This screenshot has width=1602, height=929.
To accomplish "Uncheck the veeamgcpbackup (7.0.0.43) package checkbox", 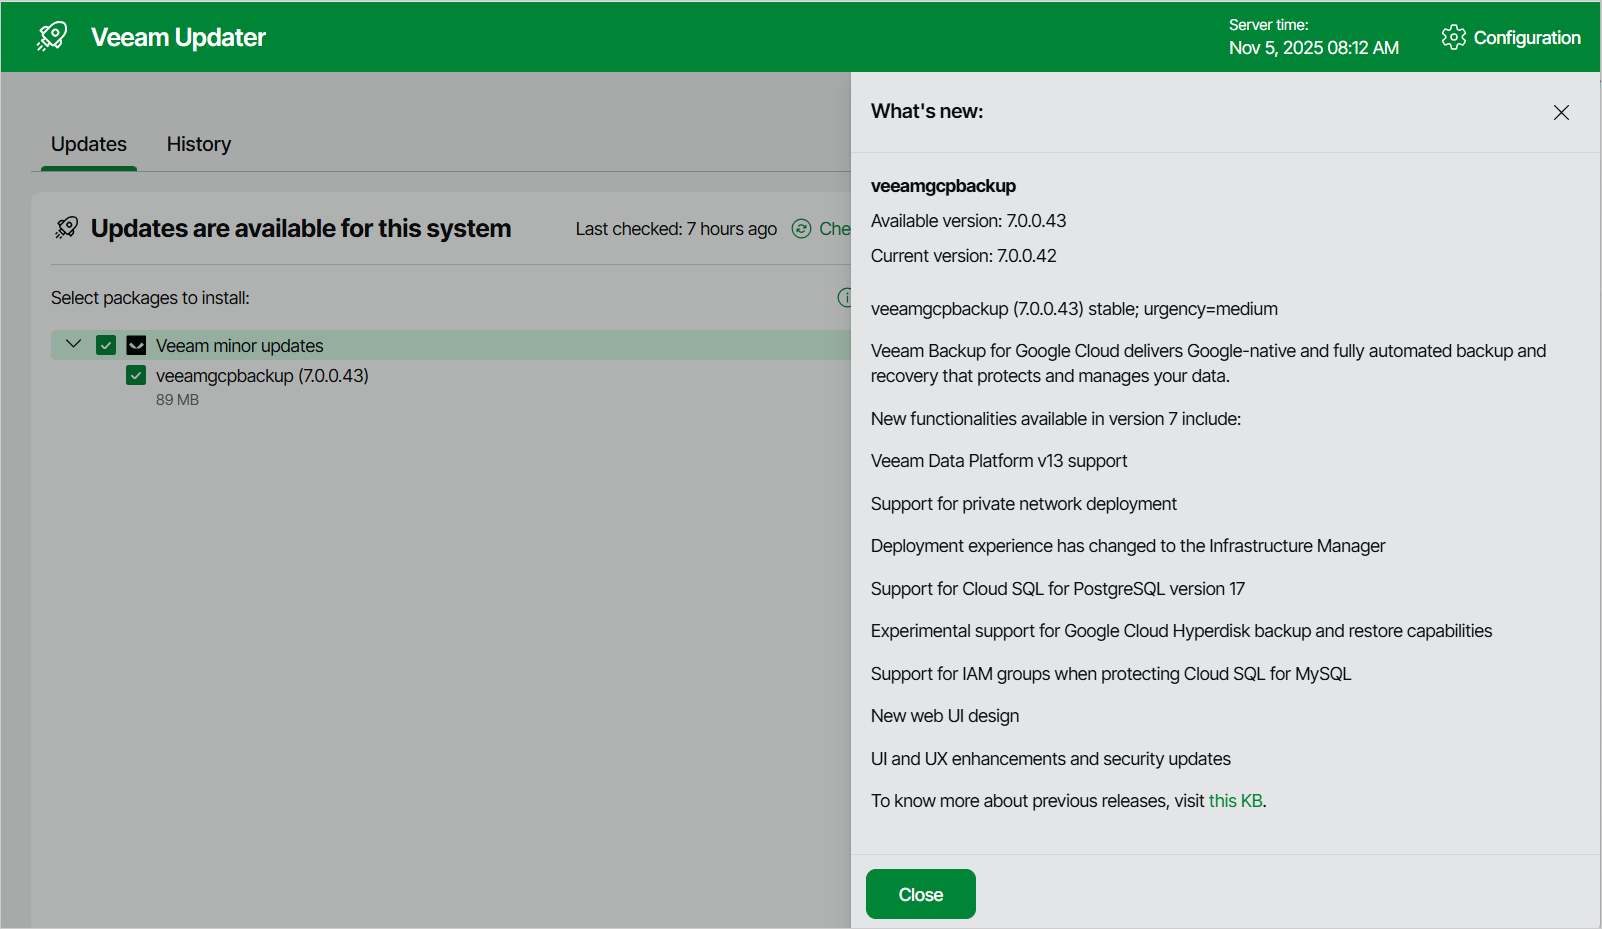I will [136, 375].
